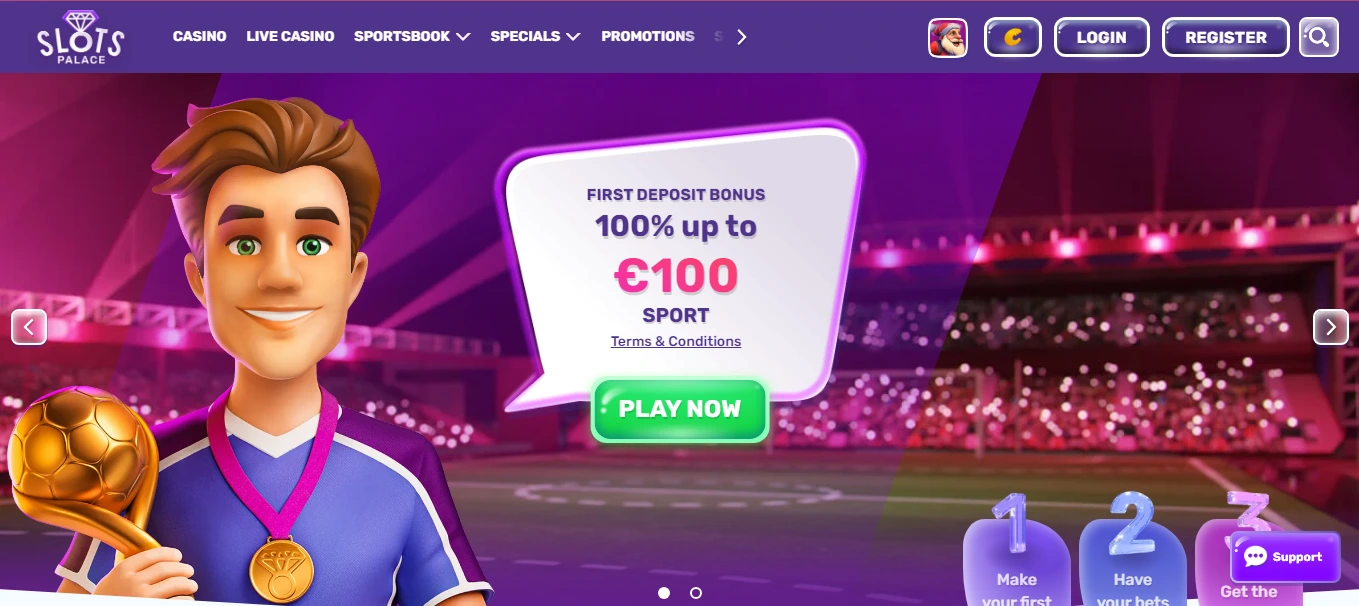Advance to next banner slide arrow
1359x606 pixels.
[x=1331, y=327]
